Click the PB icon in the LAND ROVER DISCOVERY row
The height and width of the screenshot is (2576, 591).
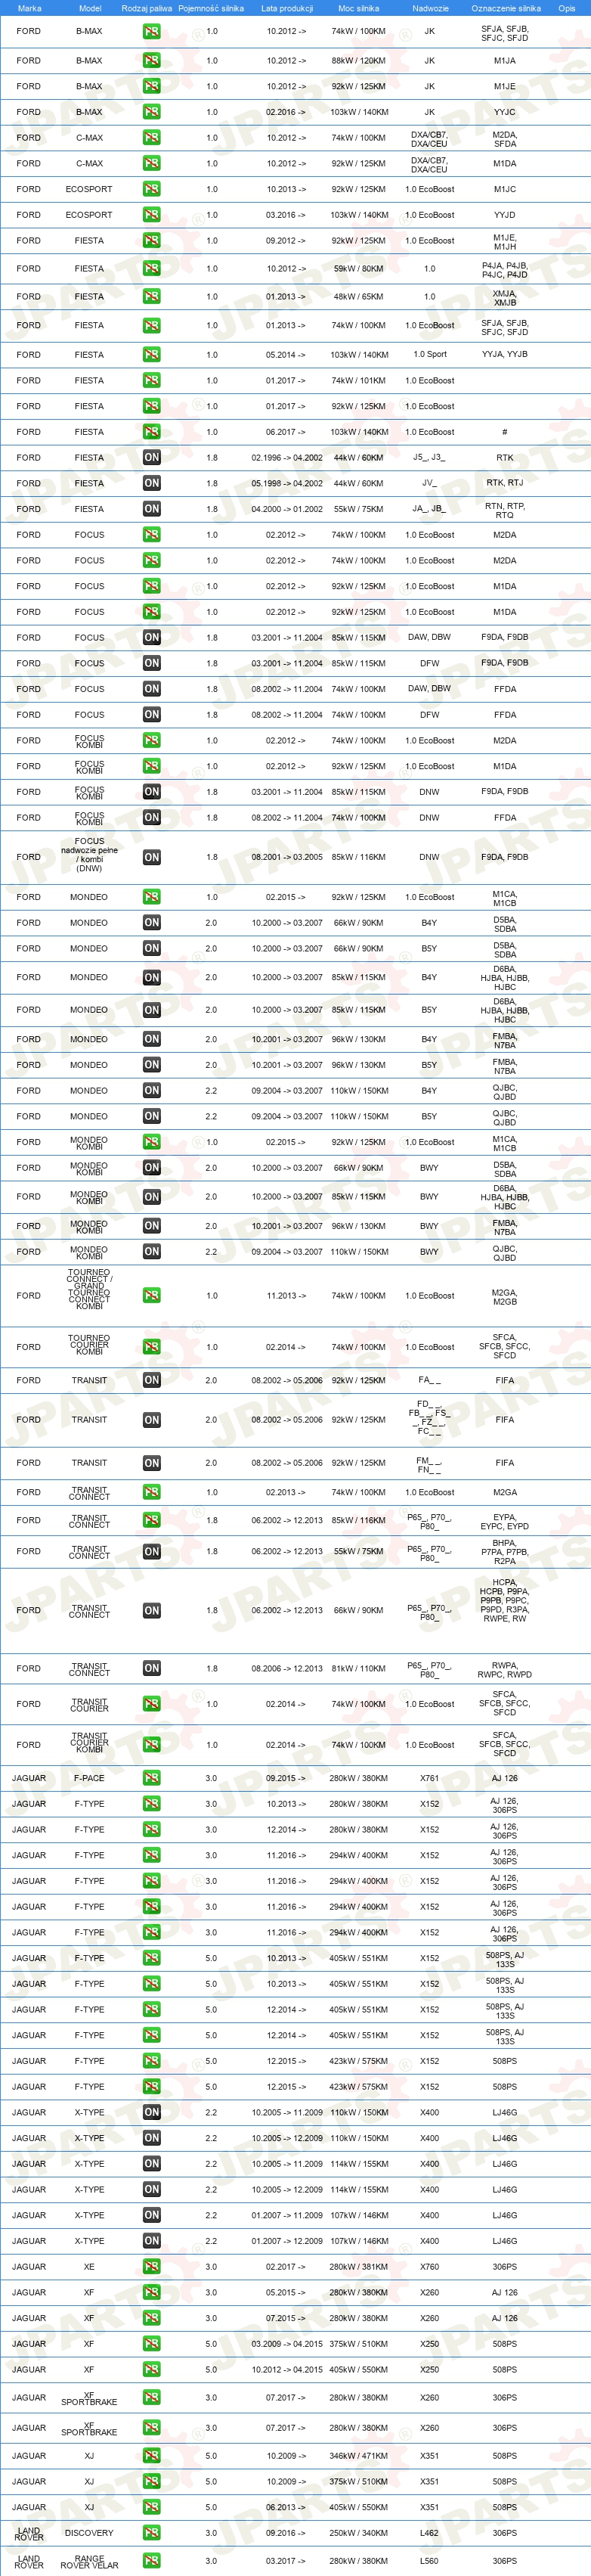tap(151, 2533)
